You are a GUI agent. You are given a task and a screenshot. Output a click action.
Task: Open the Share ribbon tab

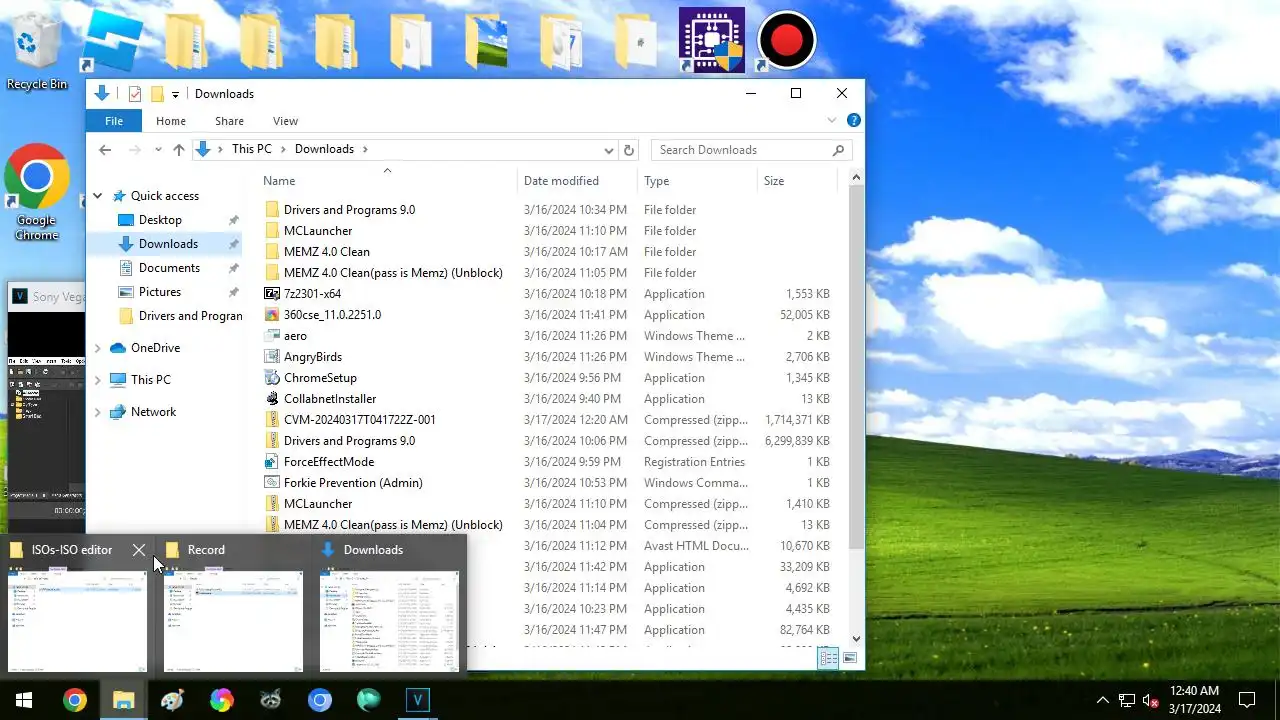[229, 121]
